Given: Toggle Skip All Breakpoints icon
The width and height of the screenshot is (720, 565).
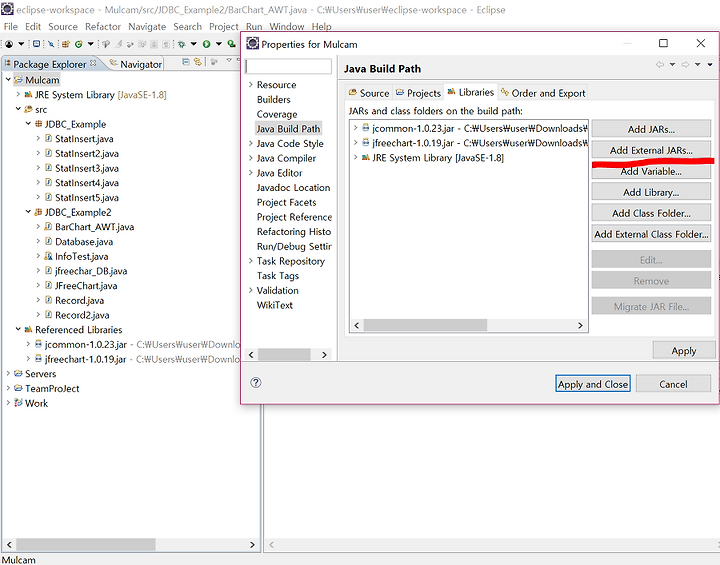Looking at the screenshot, I should pos(51,44).
